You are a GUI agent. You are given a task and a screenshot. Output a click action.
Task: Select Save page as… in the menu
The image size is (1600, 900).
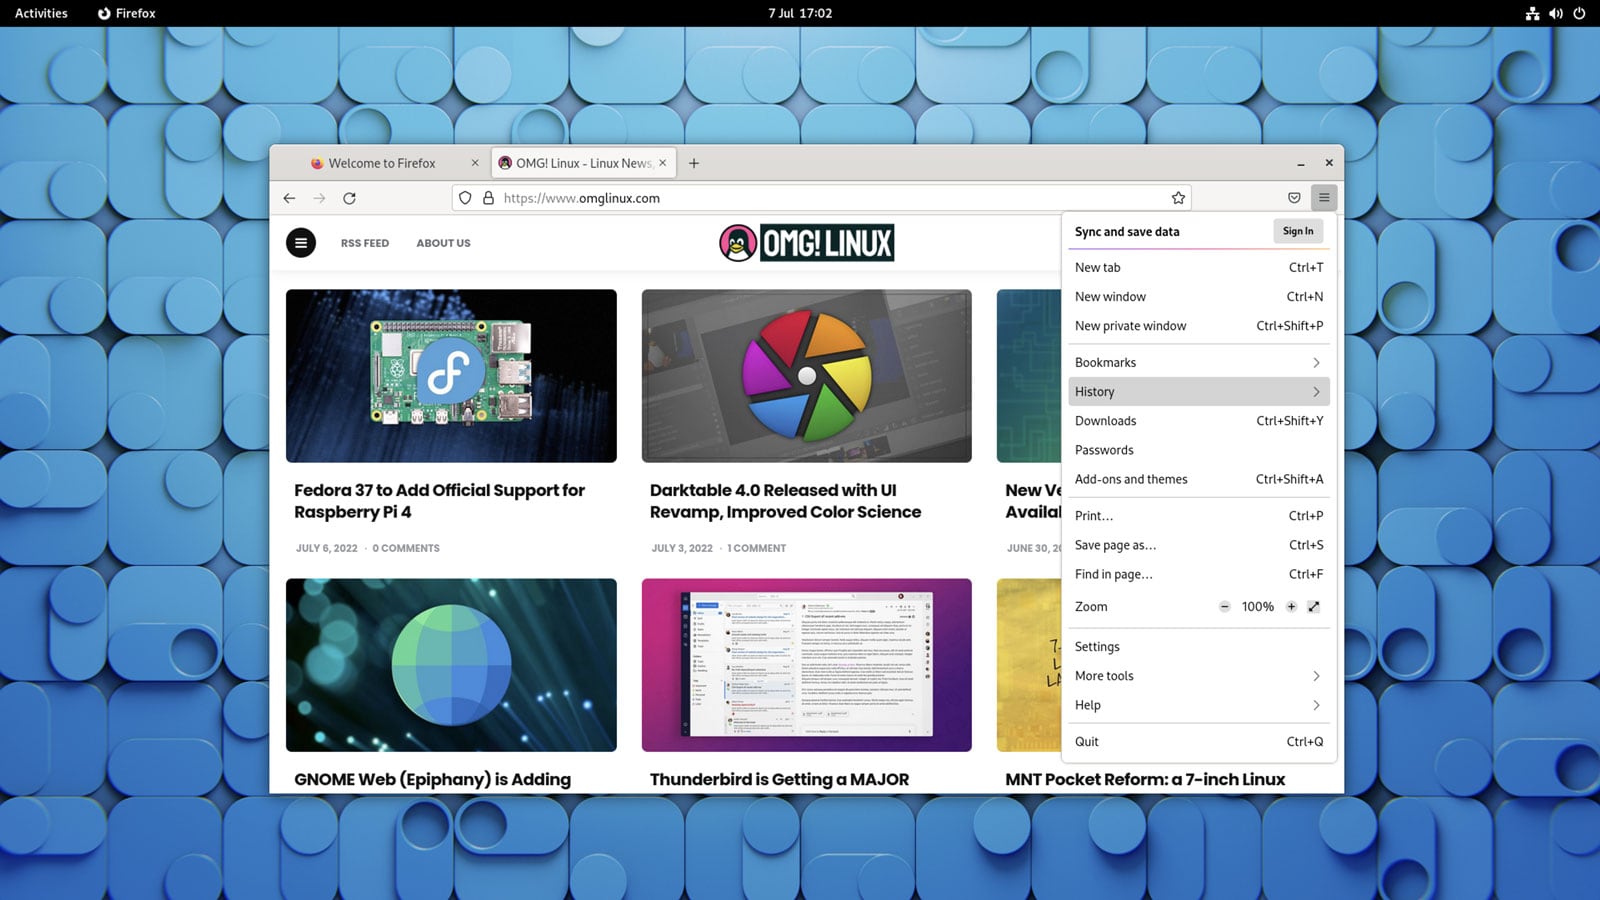1199,545
